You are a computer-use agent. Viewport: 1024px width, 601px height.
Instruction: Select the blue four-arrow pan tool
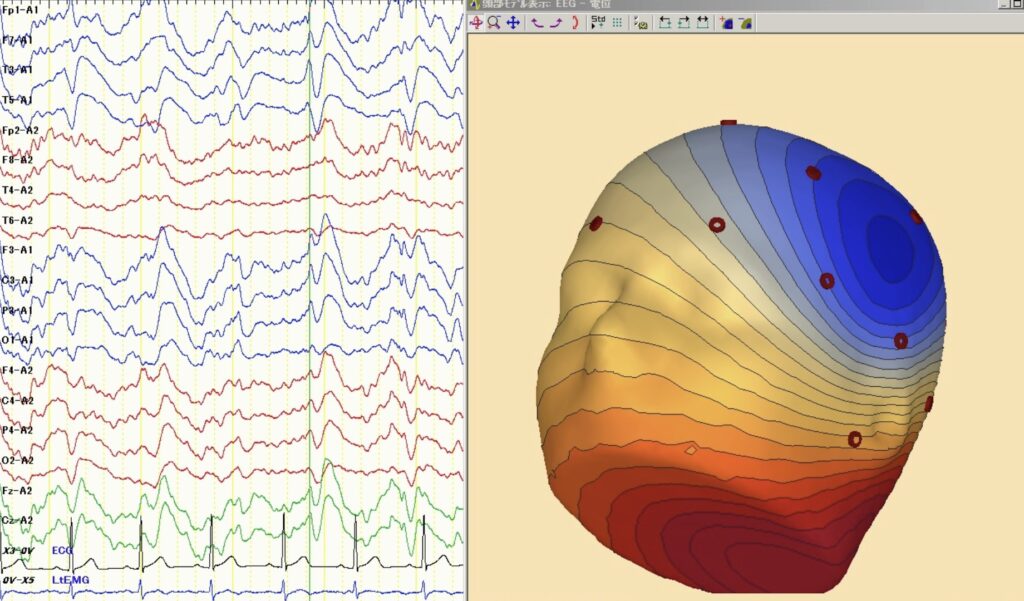click(x=513, y=23)
